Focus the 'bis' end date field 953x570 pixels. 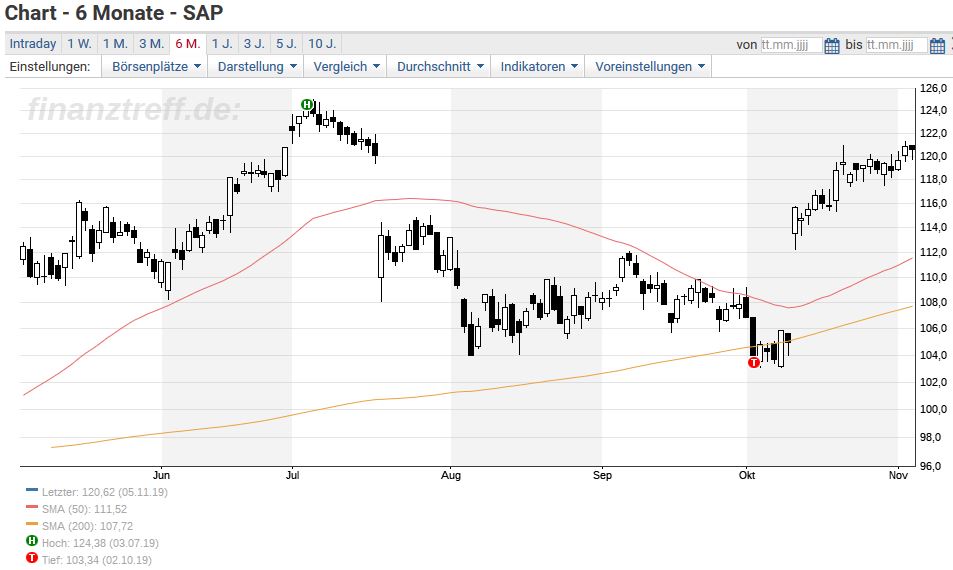point(896,45)
